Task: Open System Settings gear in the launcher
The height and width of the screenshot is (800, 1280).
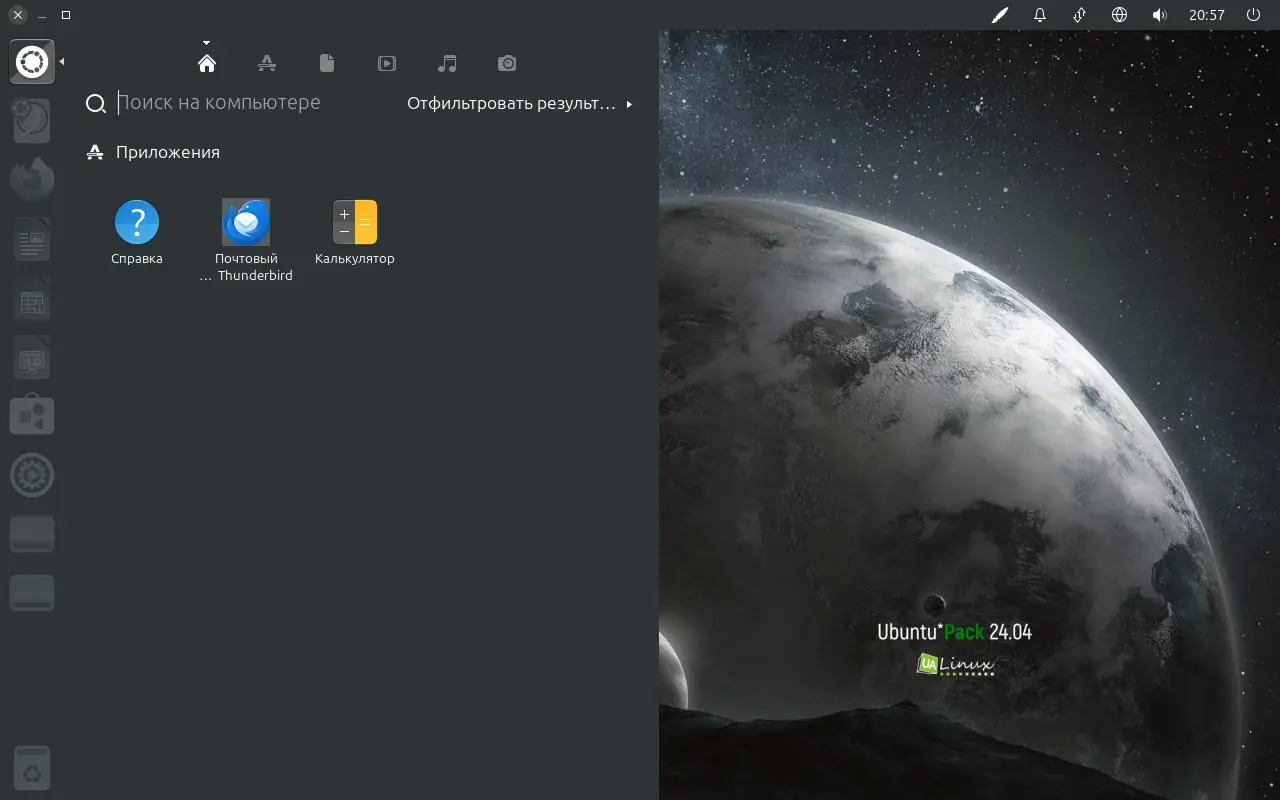Action: click(x=32, y=475)
